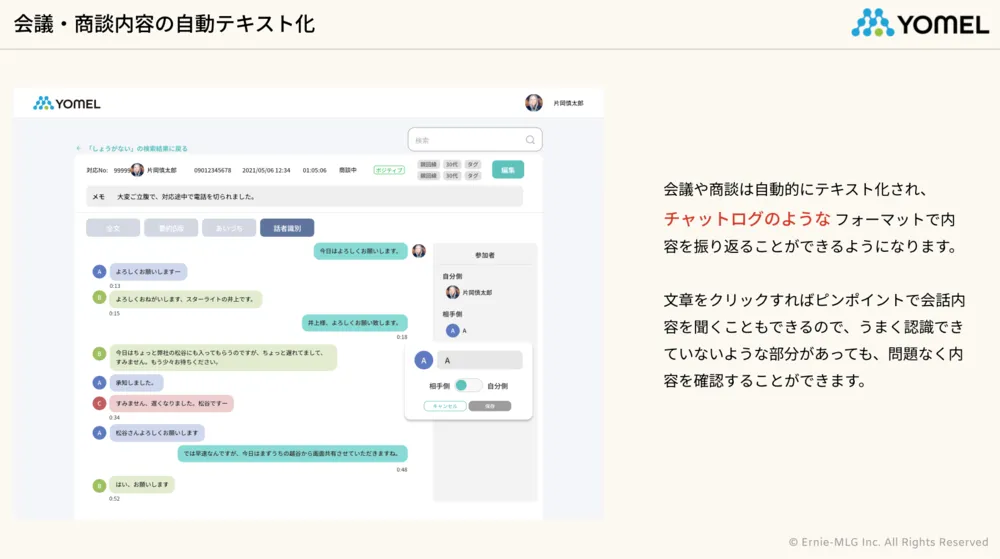The width and height of the screenshot is (1000, 559).
Task: Select participant A avatar under 相手側
Action: point(452,330)
